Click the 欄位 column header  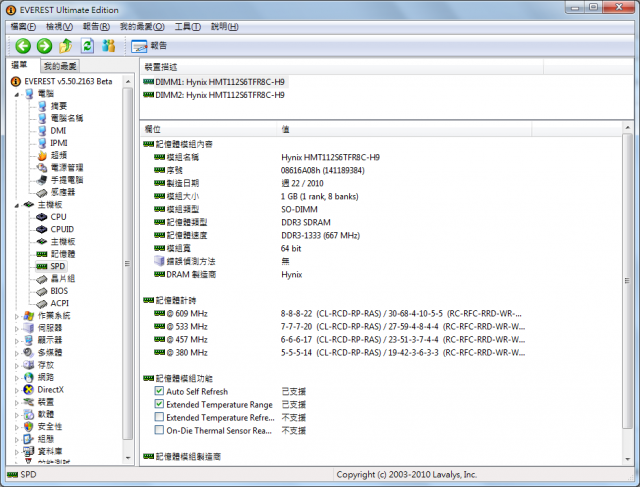point(209,129)
